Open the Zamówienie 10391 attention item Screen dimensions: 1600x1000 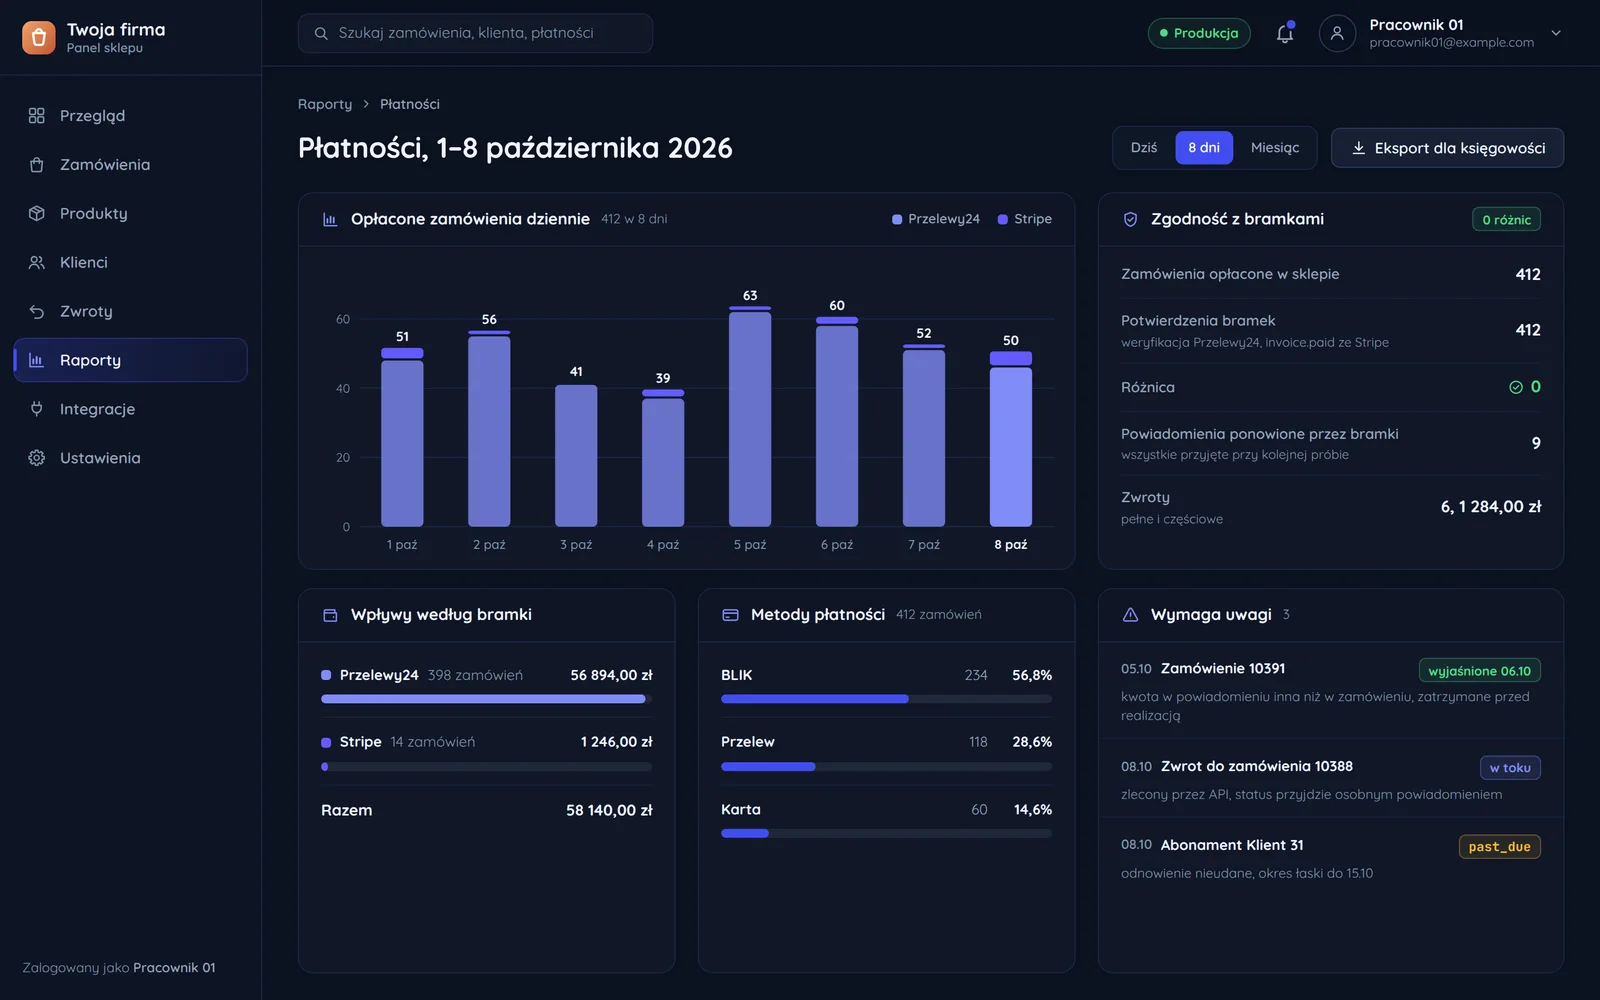coord(1330,691)
